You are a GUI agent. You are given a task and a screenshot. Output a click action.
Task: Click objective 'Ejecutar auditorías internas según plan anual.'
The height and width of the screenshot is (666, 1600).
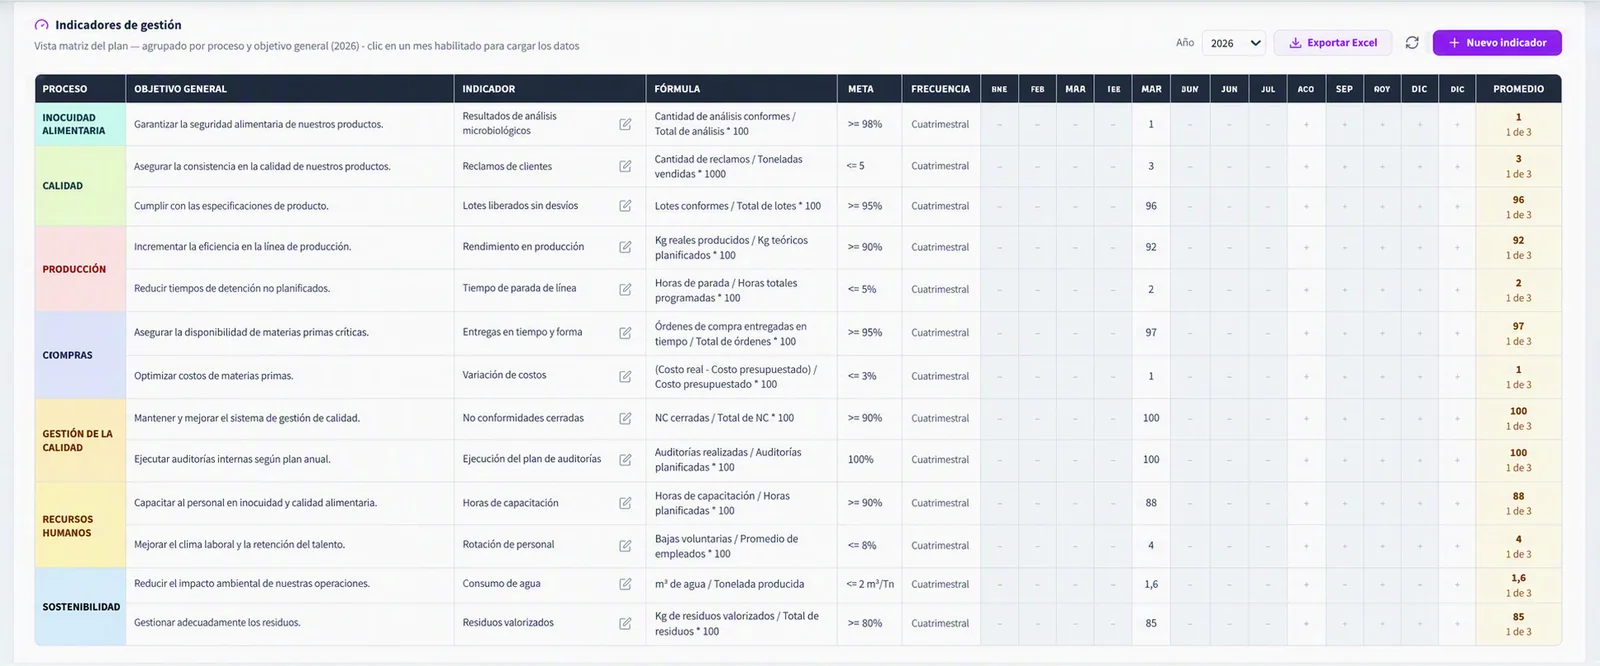[x=232, y=460]
